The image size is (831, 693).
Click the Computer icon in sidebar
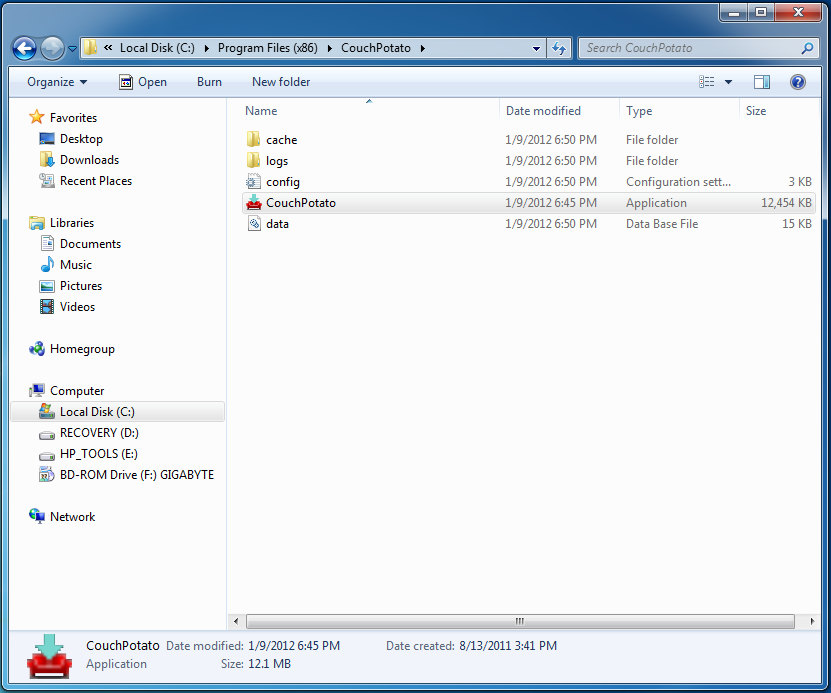[37, 390]
